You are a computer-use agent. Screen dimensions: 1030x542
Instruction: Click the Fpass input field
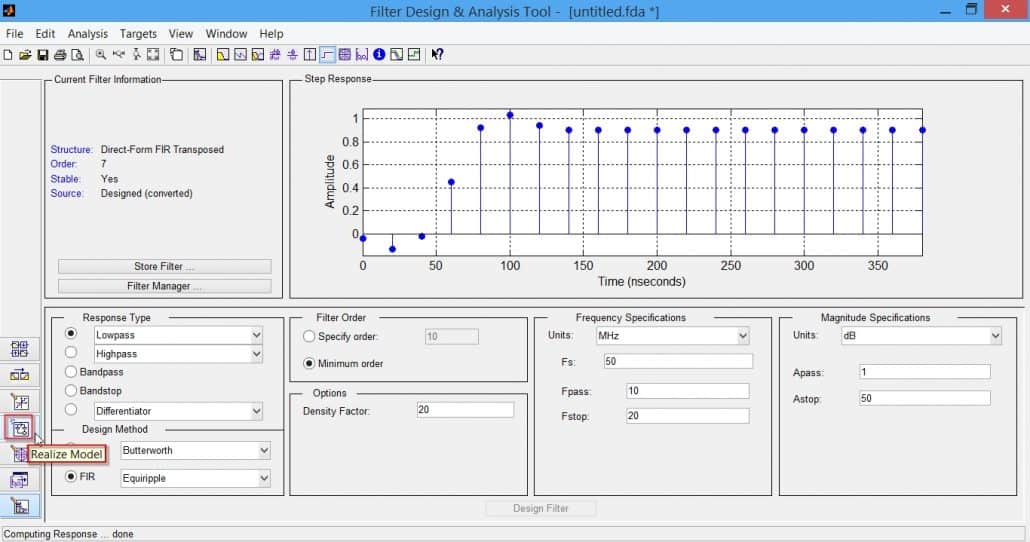pyautogui.click(x=688, y=391)
